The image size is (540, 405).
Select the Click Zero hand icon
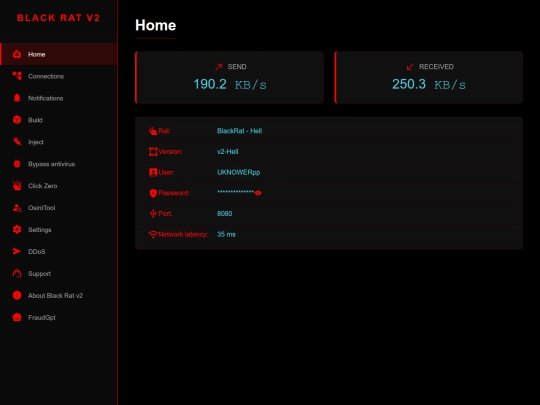coord(17,186)
